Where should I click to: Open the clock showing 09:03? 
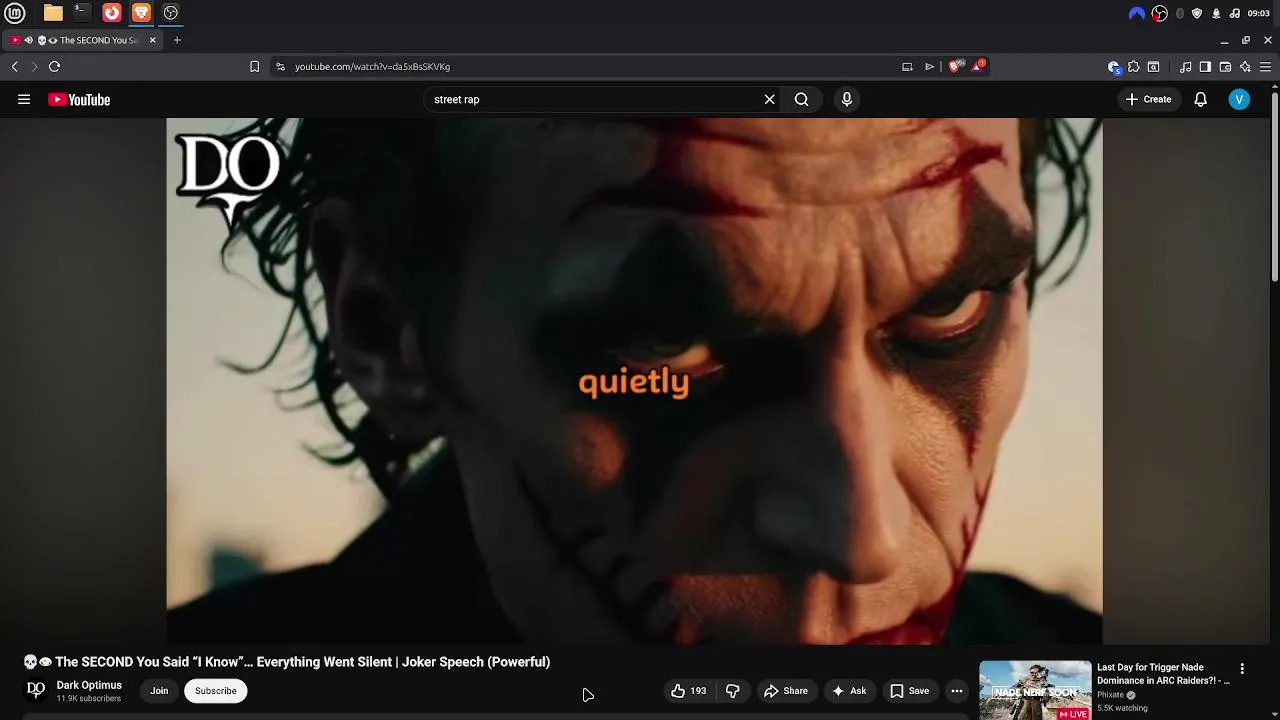click(1259, 13)
